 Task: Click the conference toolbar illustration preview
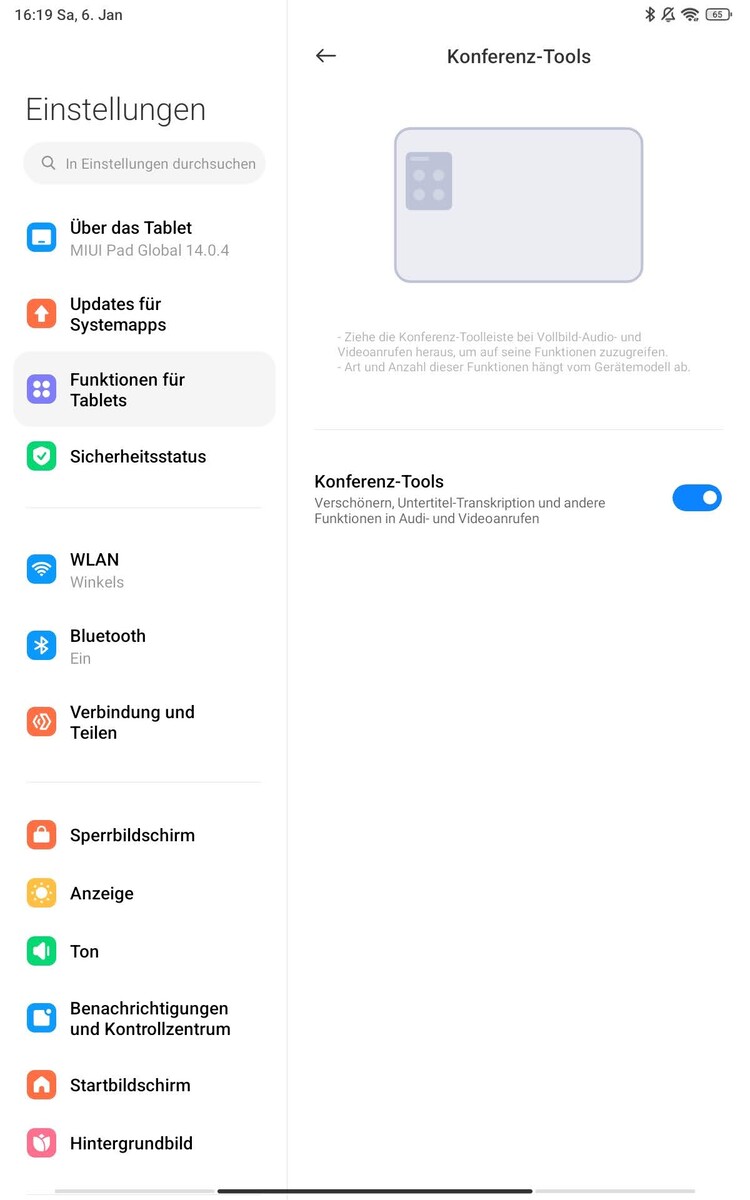[x=518, y=205]
